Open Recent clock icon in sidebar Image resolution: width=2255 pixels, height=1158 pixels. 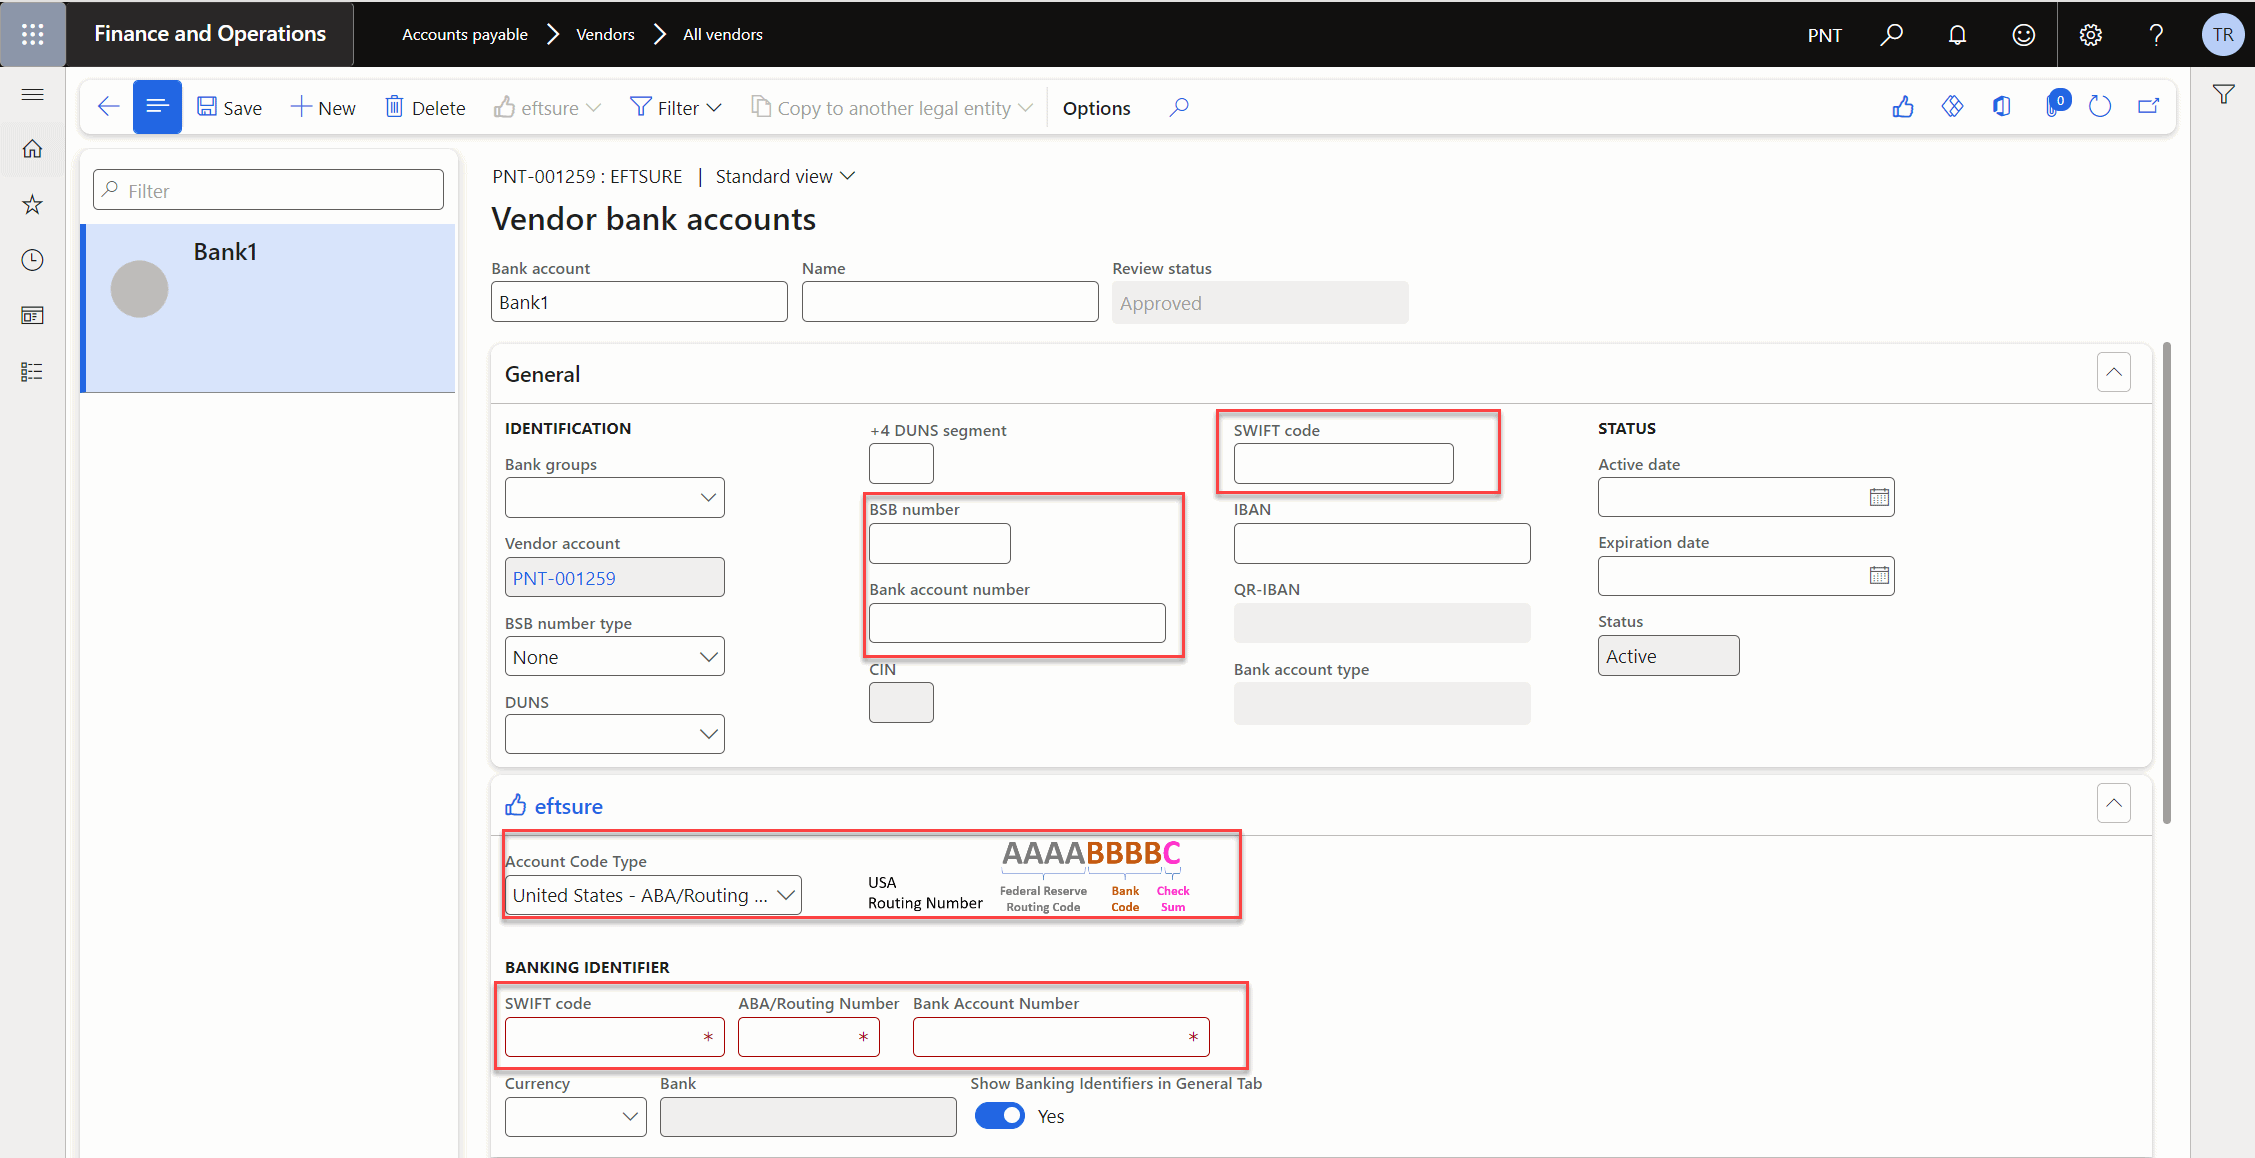[32, 260]
